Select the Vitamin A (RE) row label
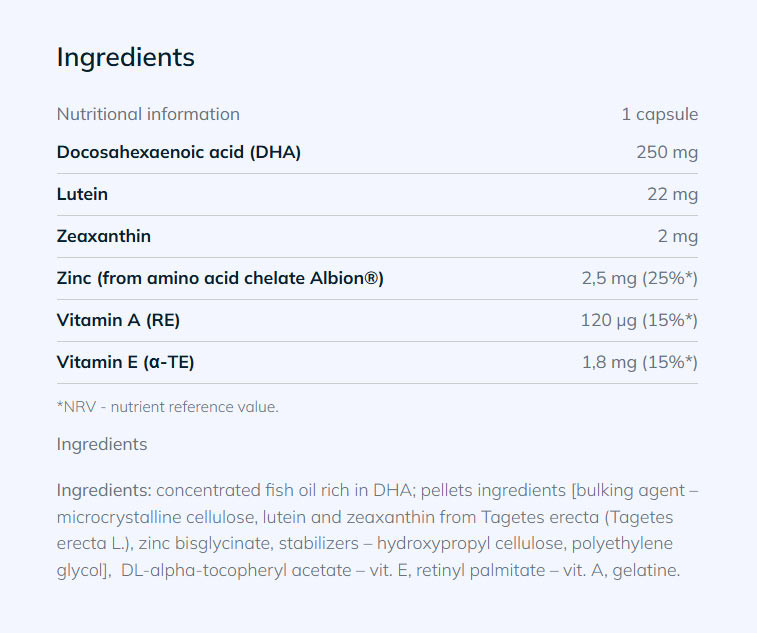 pyautogui.click(x=118, y=320)
